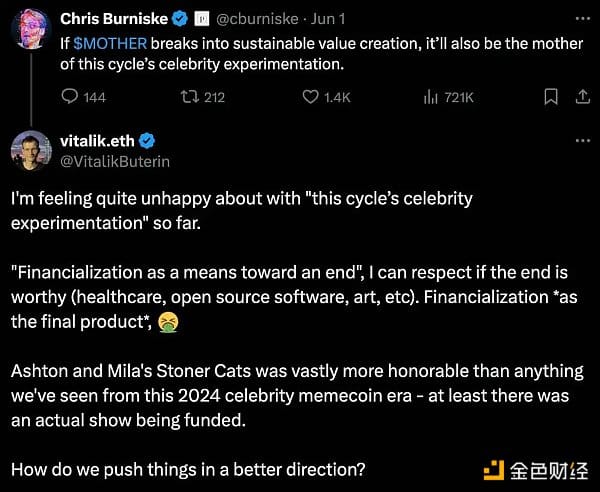
Task: Open Chris Burniske's profile avatar
Action: (x=31, y=29)
